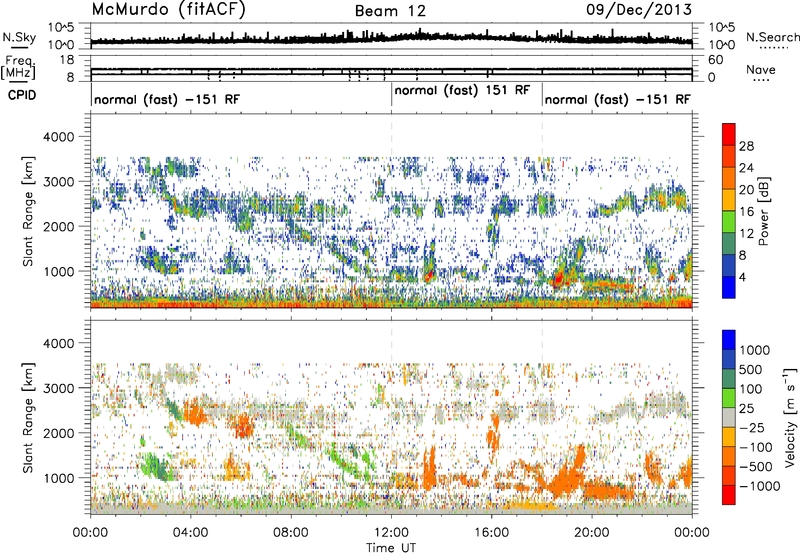
Task: Click the 'CPID' row label
Action: (x=22, y=95)
